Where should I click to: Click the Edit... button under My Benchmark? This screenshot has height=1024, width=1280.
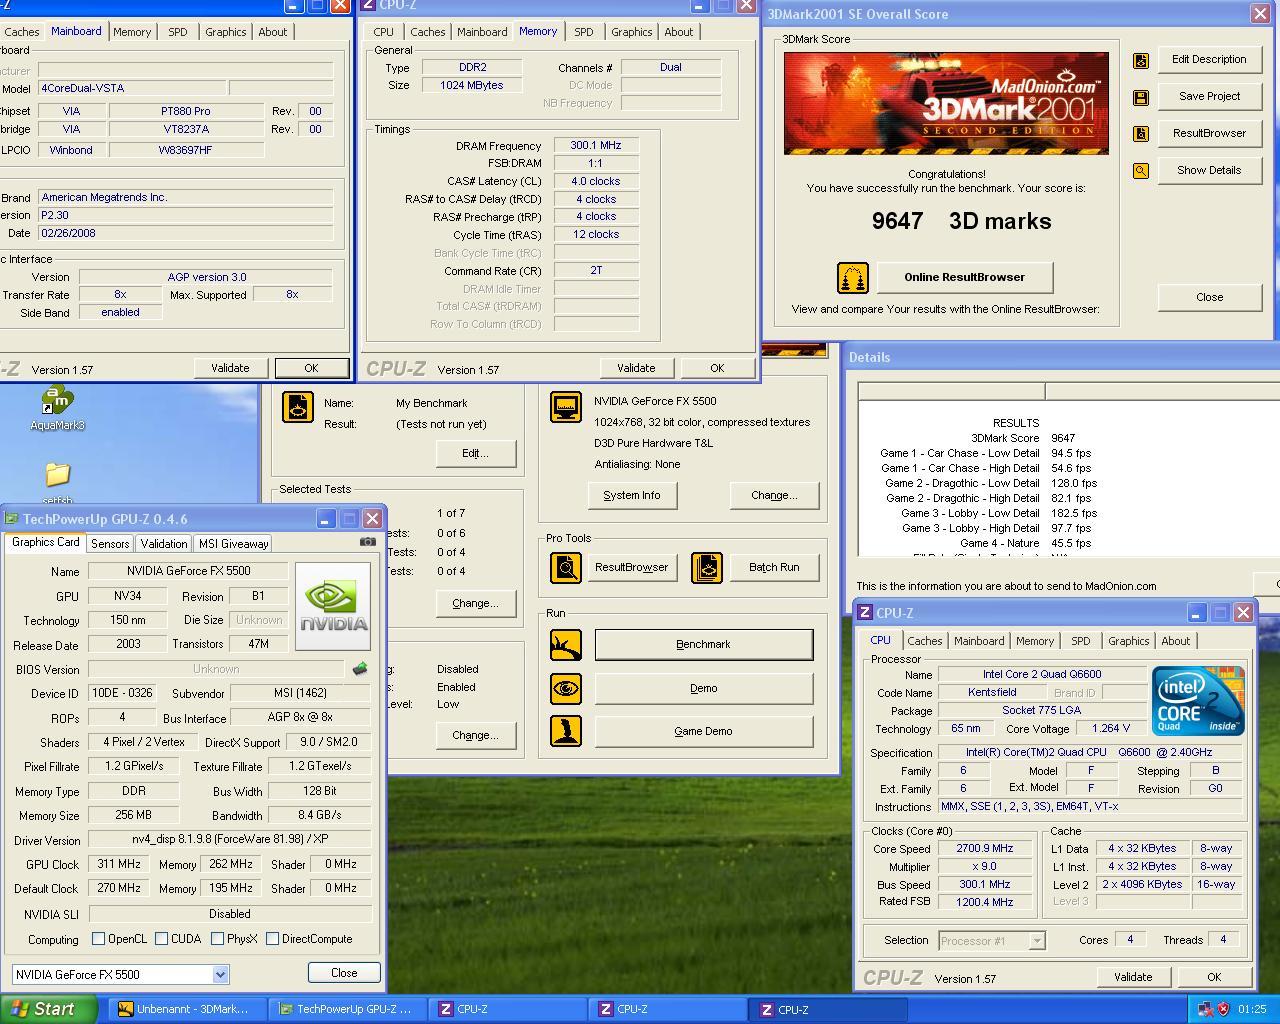[475, 453]
